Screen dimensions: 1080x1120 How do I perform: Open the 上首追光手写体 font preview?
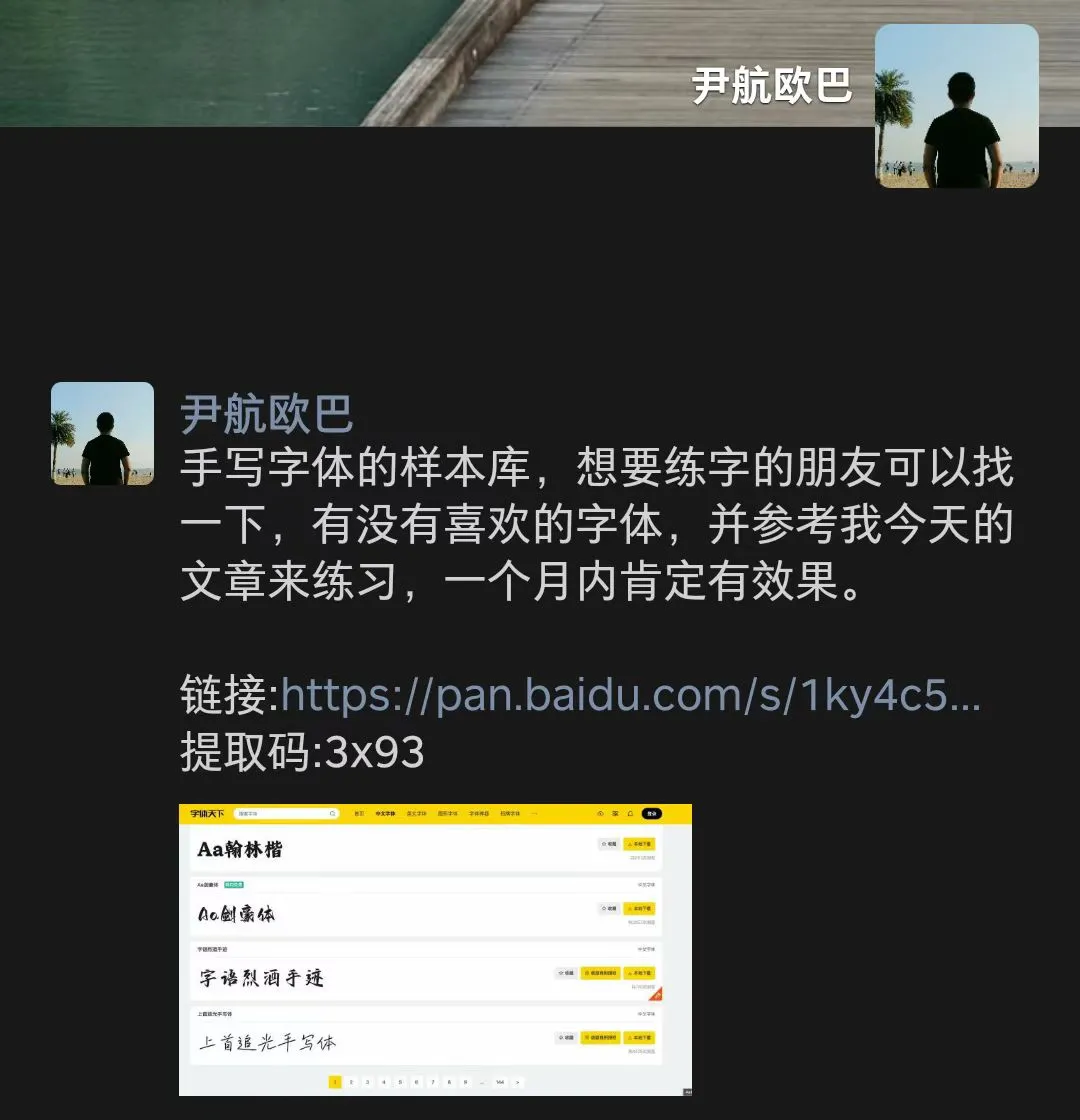[x=268, y=1042]
